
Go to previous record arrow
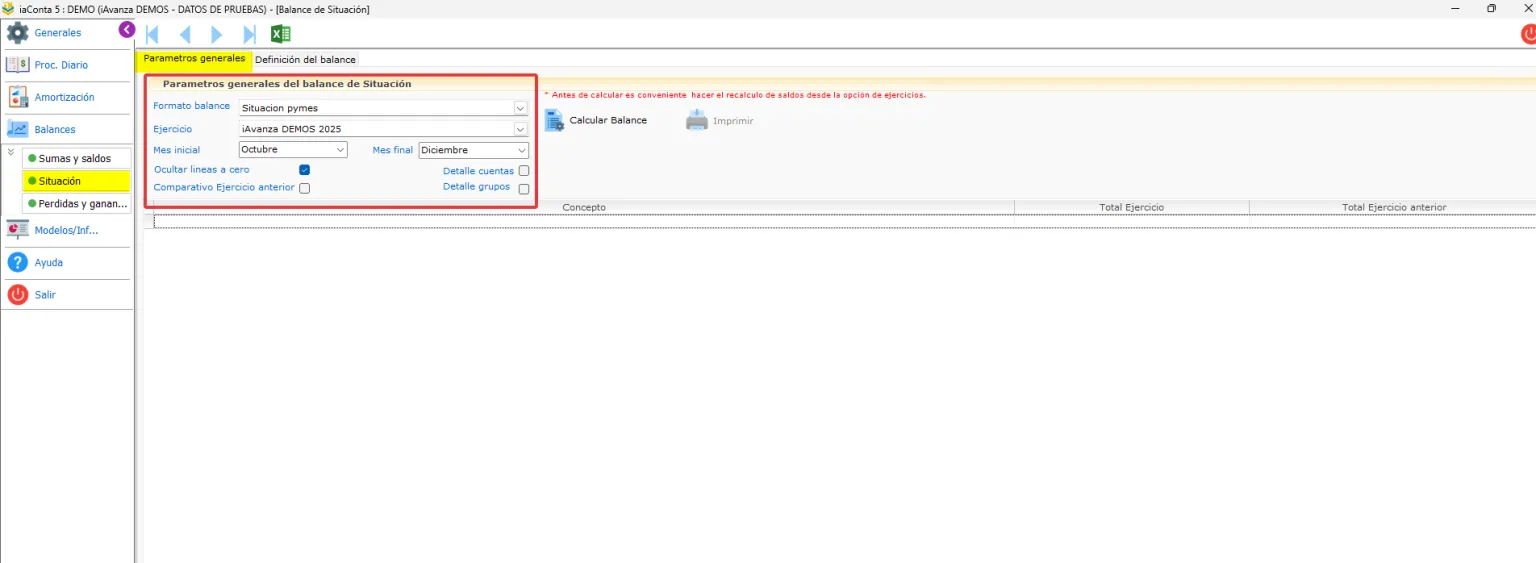pos(185,34)
